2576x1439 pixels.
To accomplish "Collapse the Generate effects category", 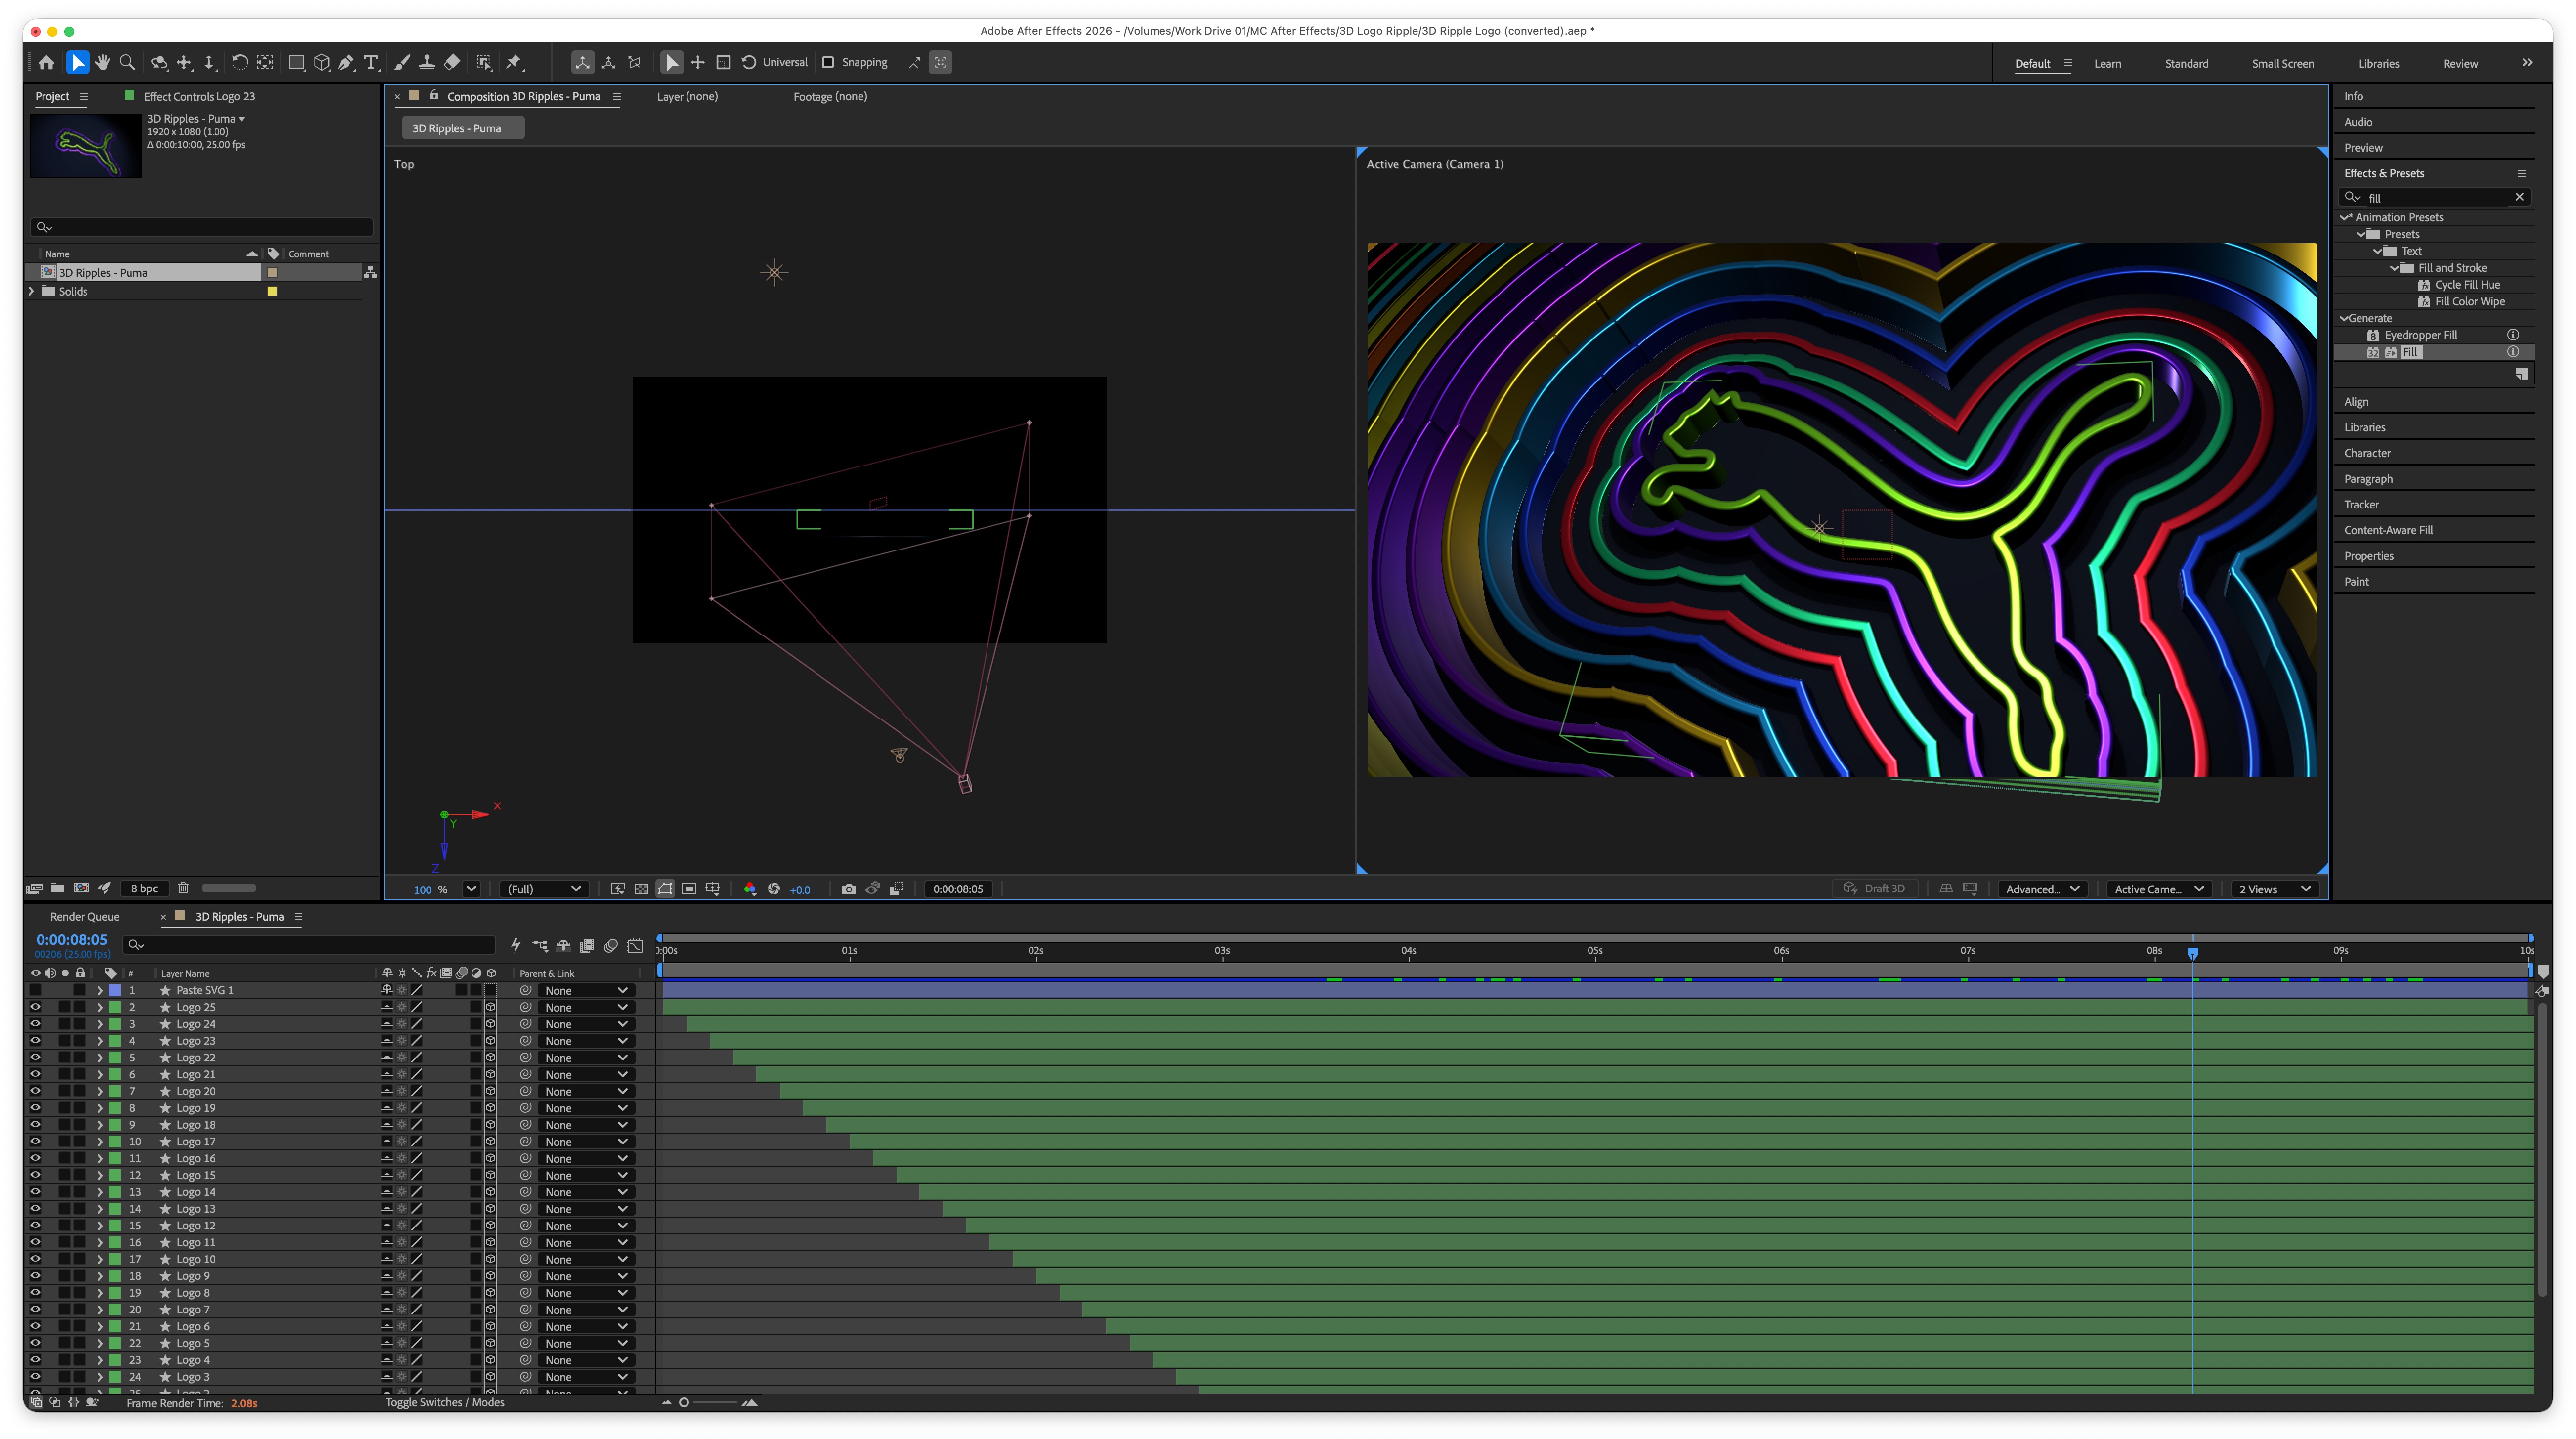I will click(2344, 318).
